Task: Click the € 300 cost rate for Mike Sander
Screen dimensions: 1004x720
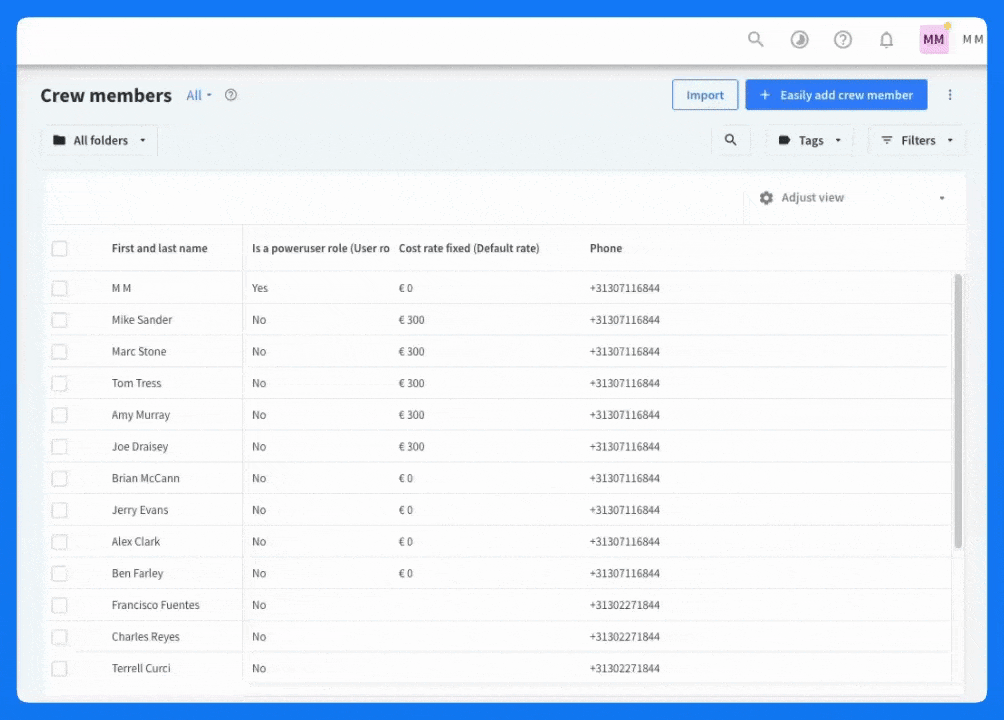Action: click(x=411, y=320)
